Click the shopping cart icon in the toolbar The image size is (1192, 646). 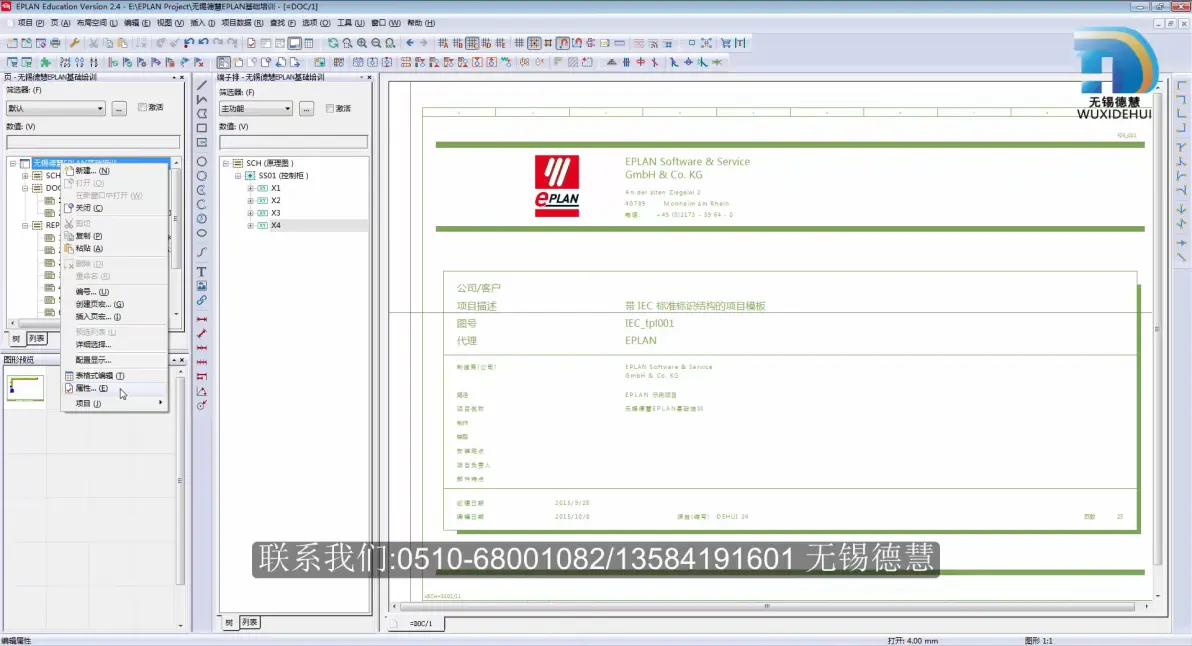click(x=726, y=43)
